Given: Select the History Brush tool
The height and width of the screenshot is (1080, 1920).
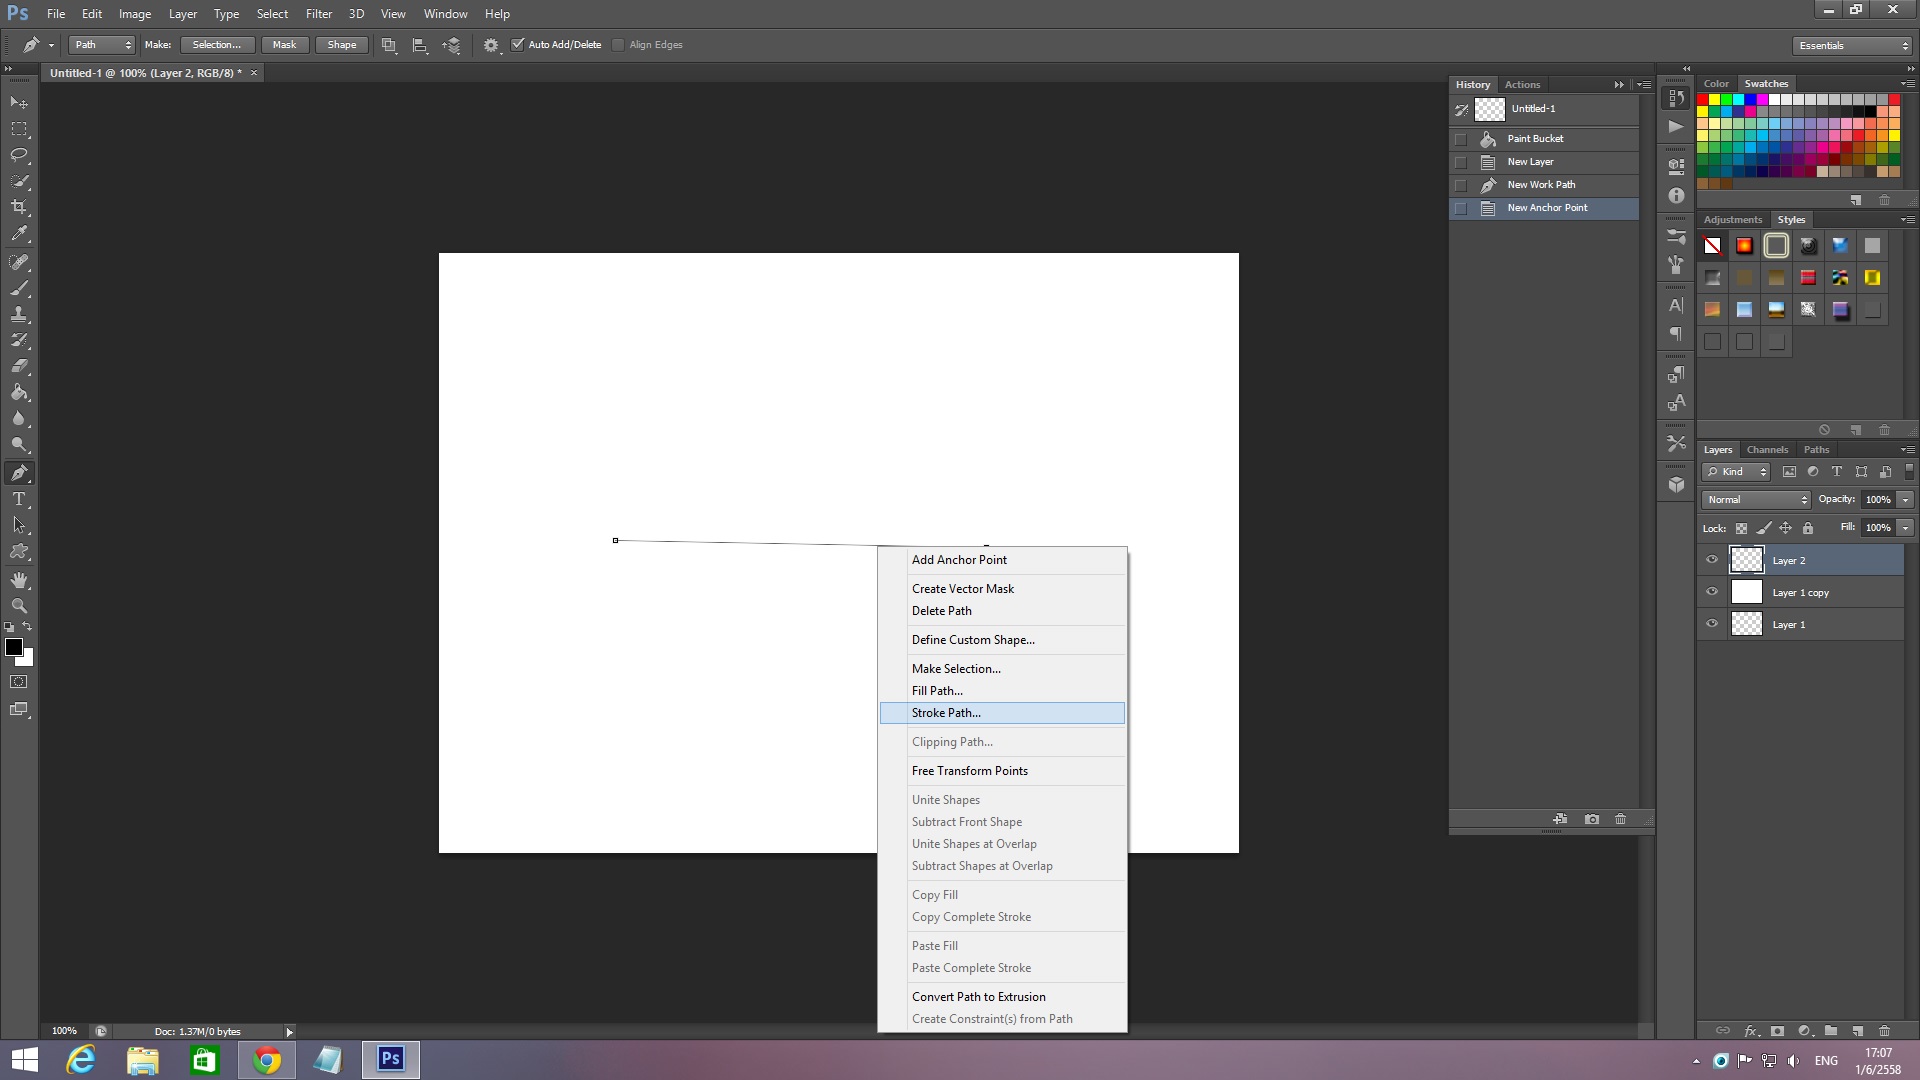Looking at the screenshot, I should pos(19,340).
